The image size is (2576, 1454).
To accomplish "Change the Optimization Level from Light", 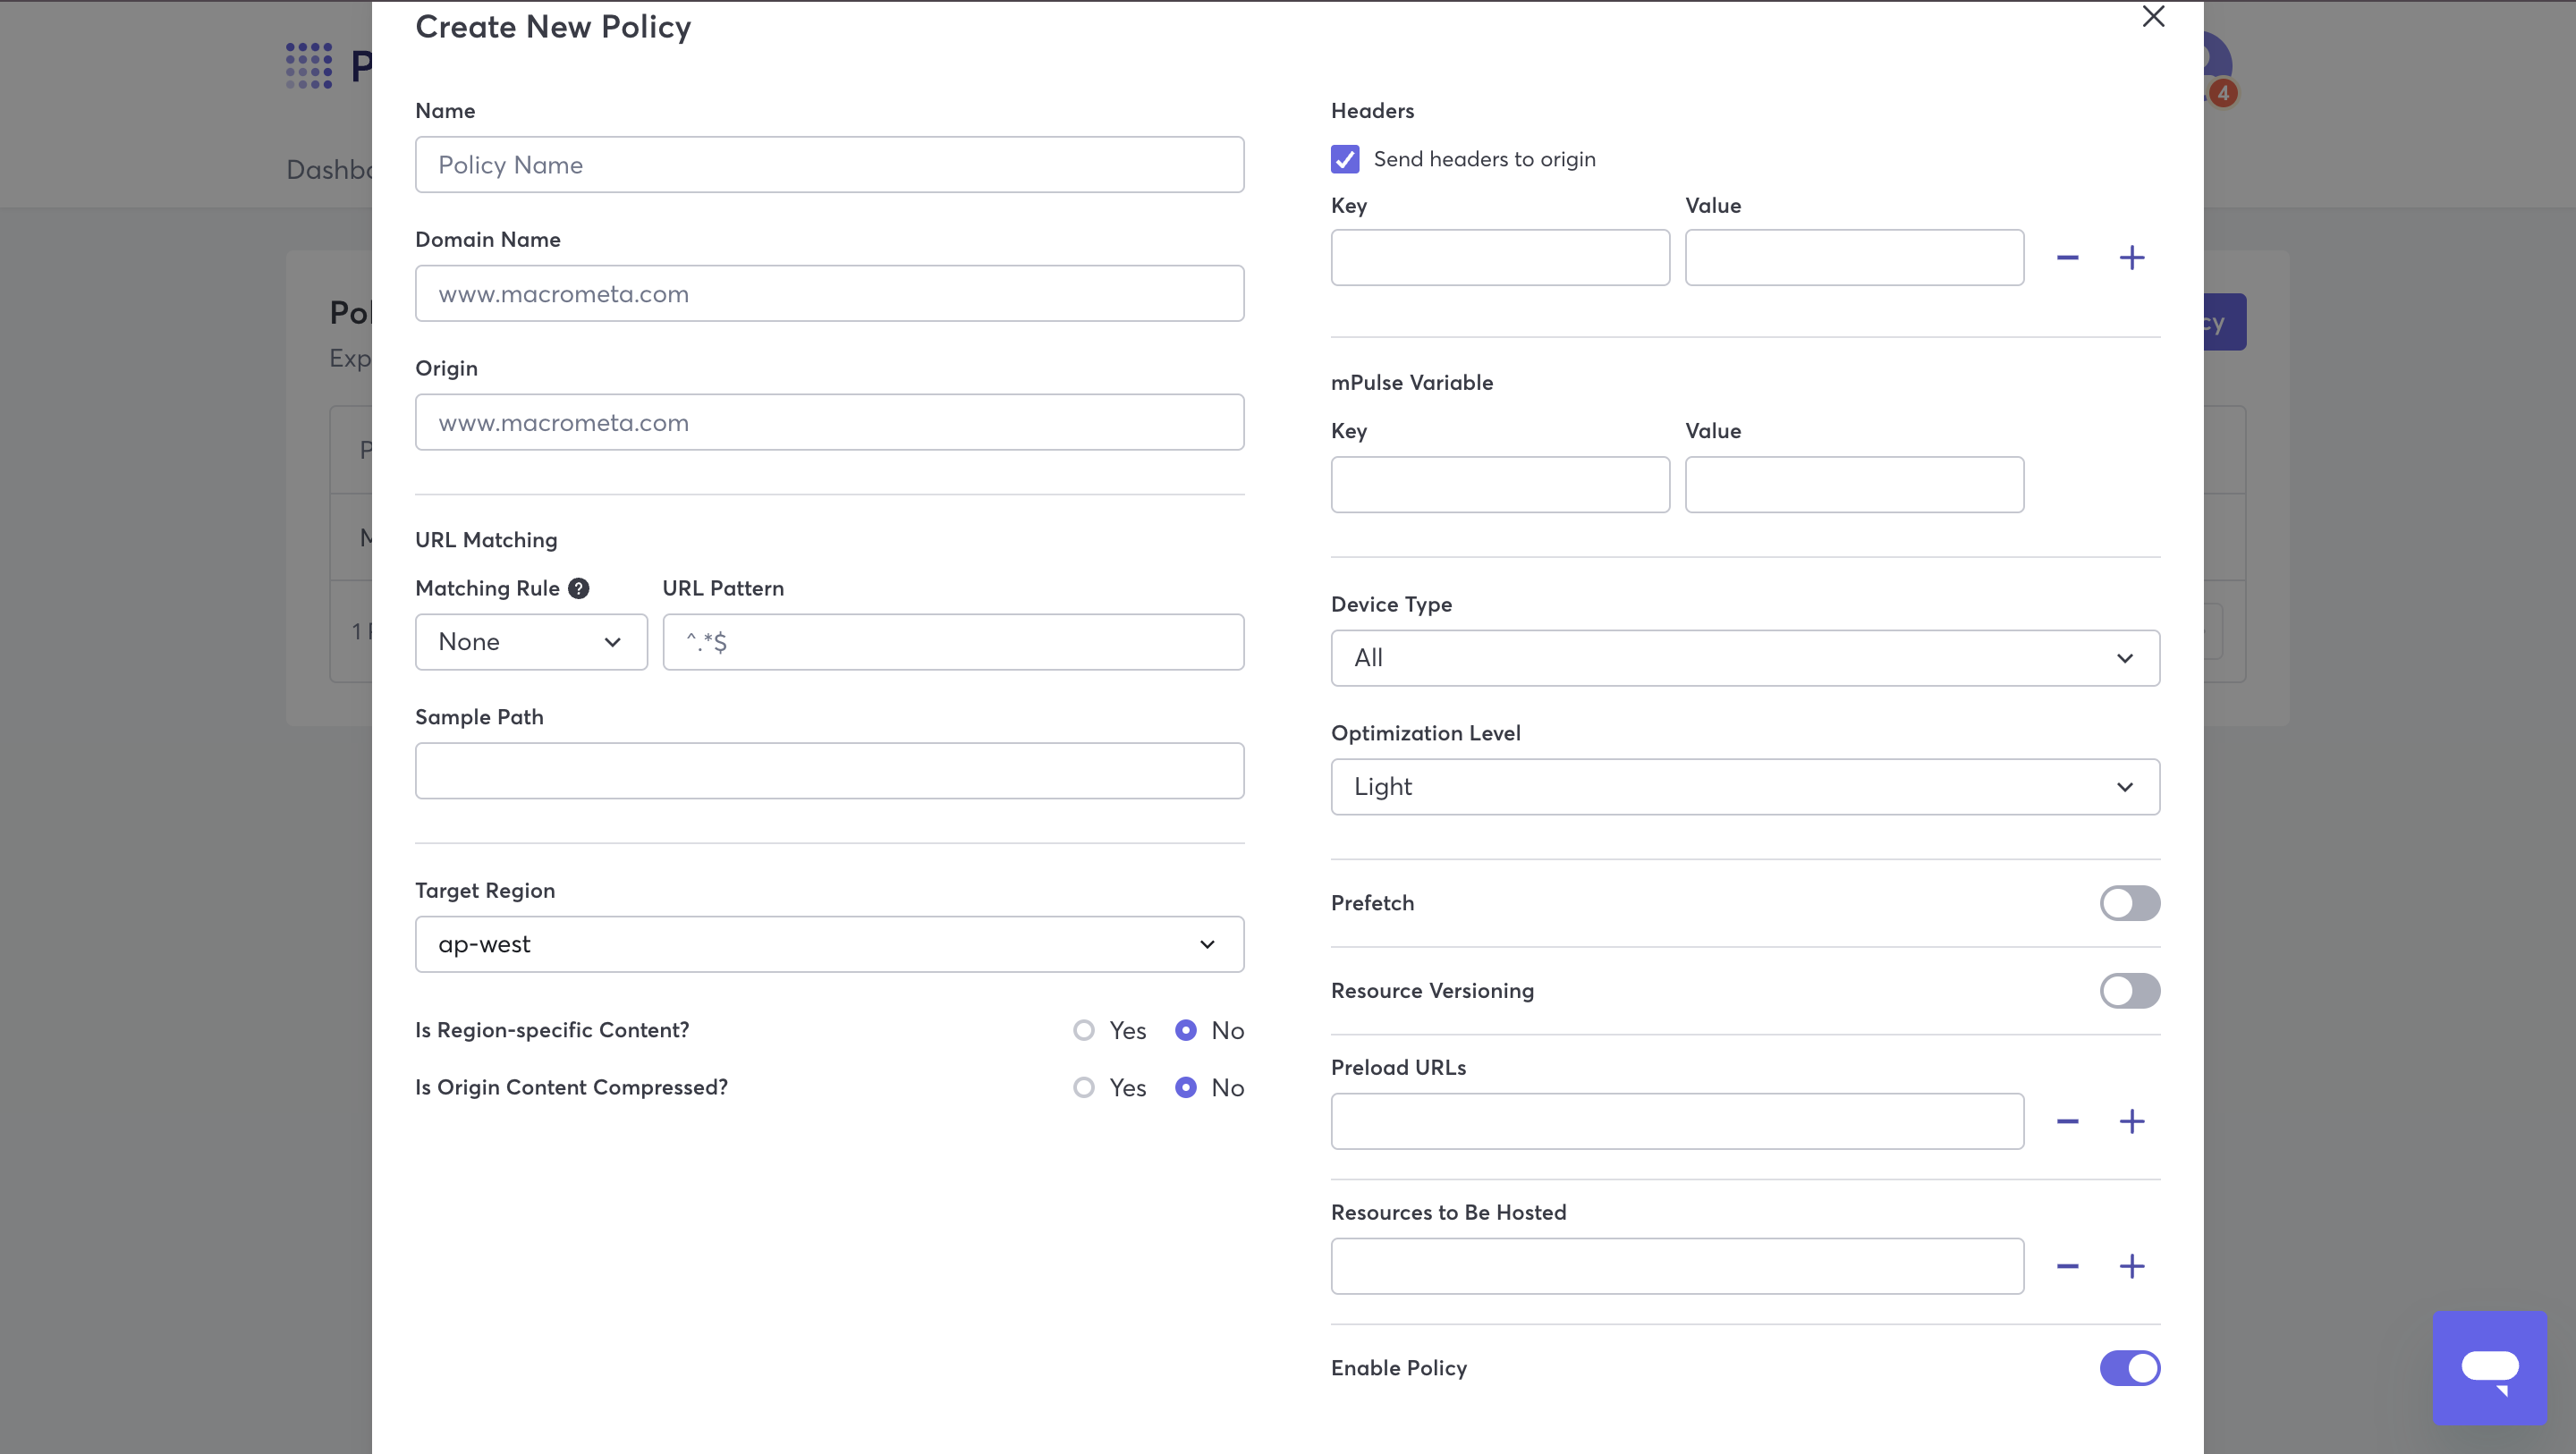I will click(x=1744, y=787).
